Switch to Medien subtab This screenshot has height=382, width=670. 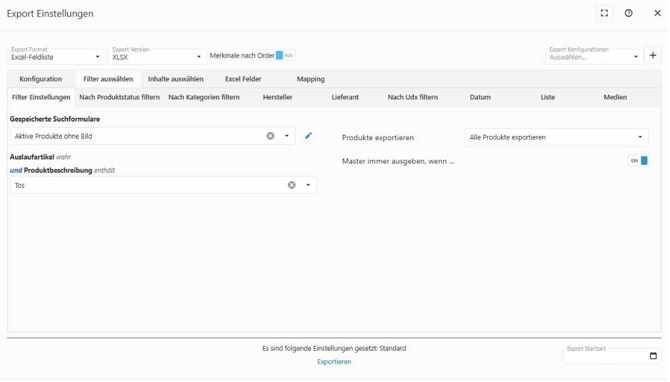(x=616, y=97)
